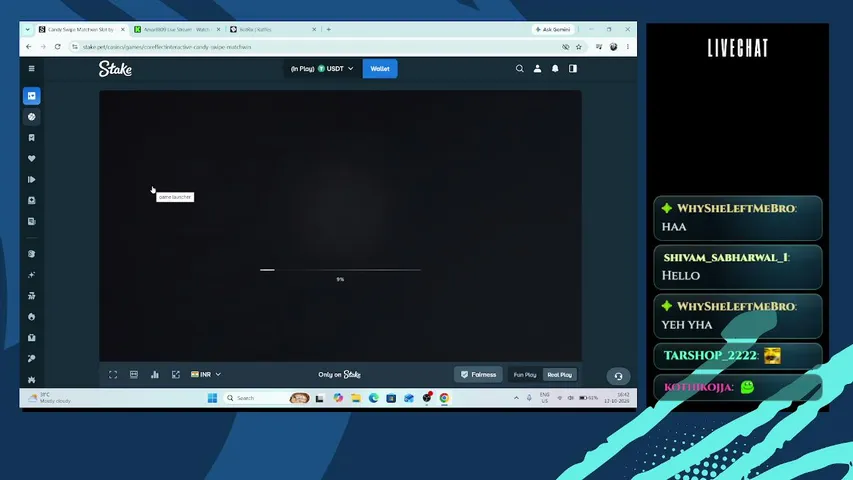Go back in browser history
This screenshot has height=480, width=853.
[29, 47]
